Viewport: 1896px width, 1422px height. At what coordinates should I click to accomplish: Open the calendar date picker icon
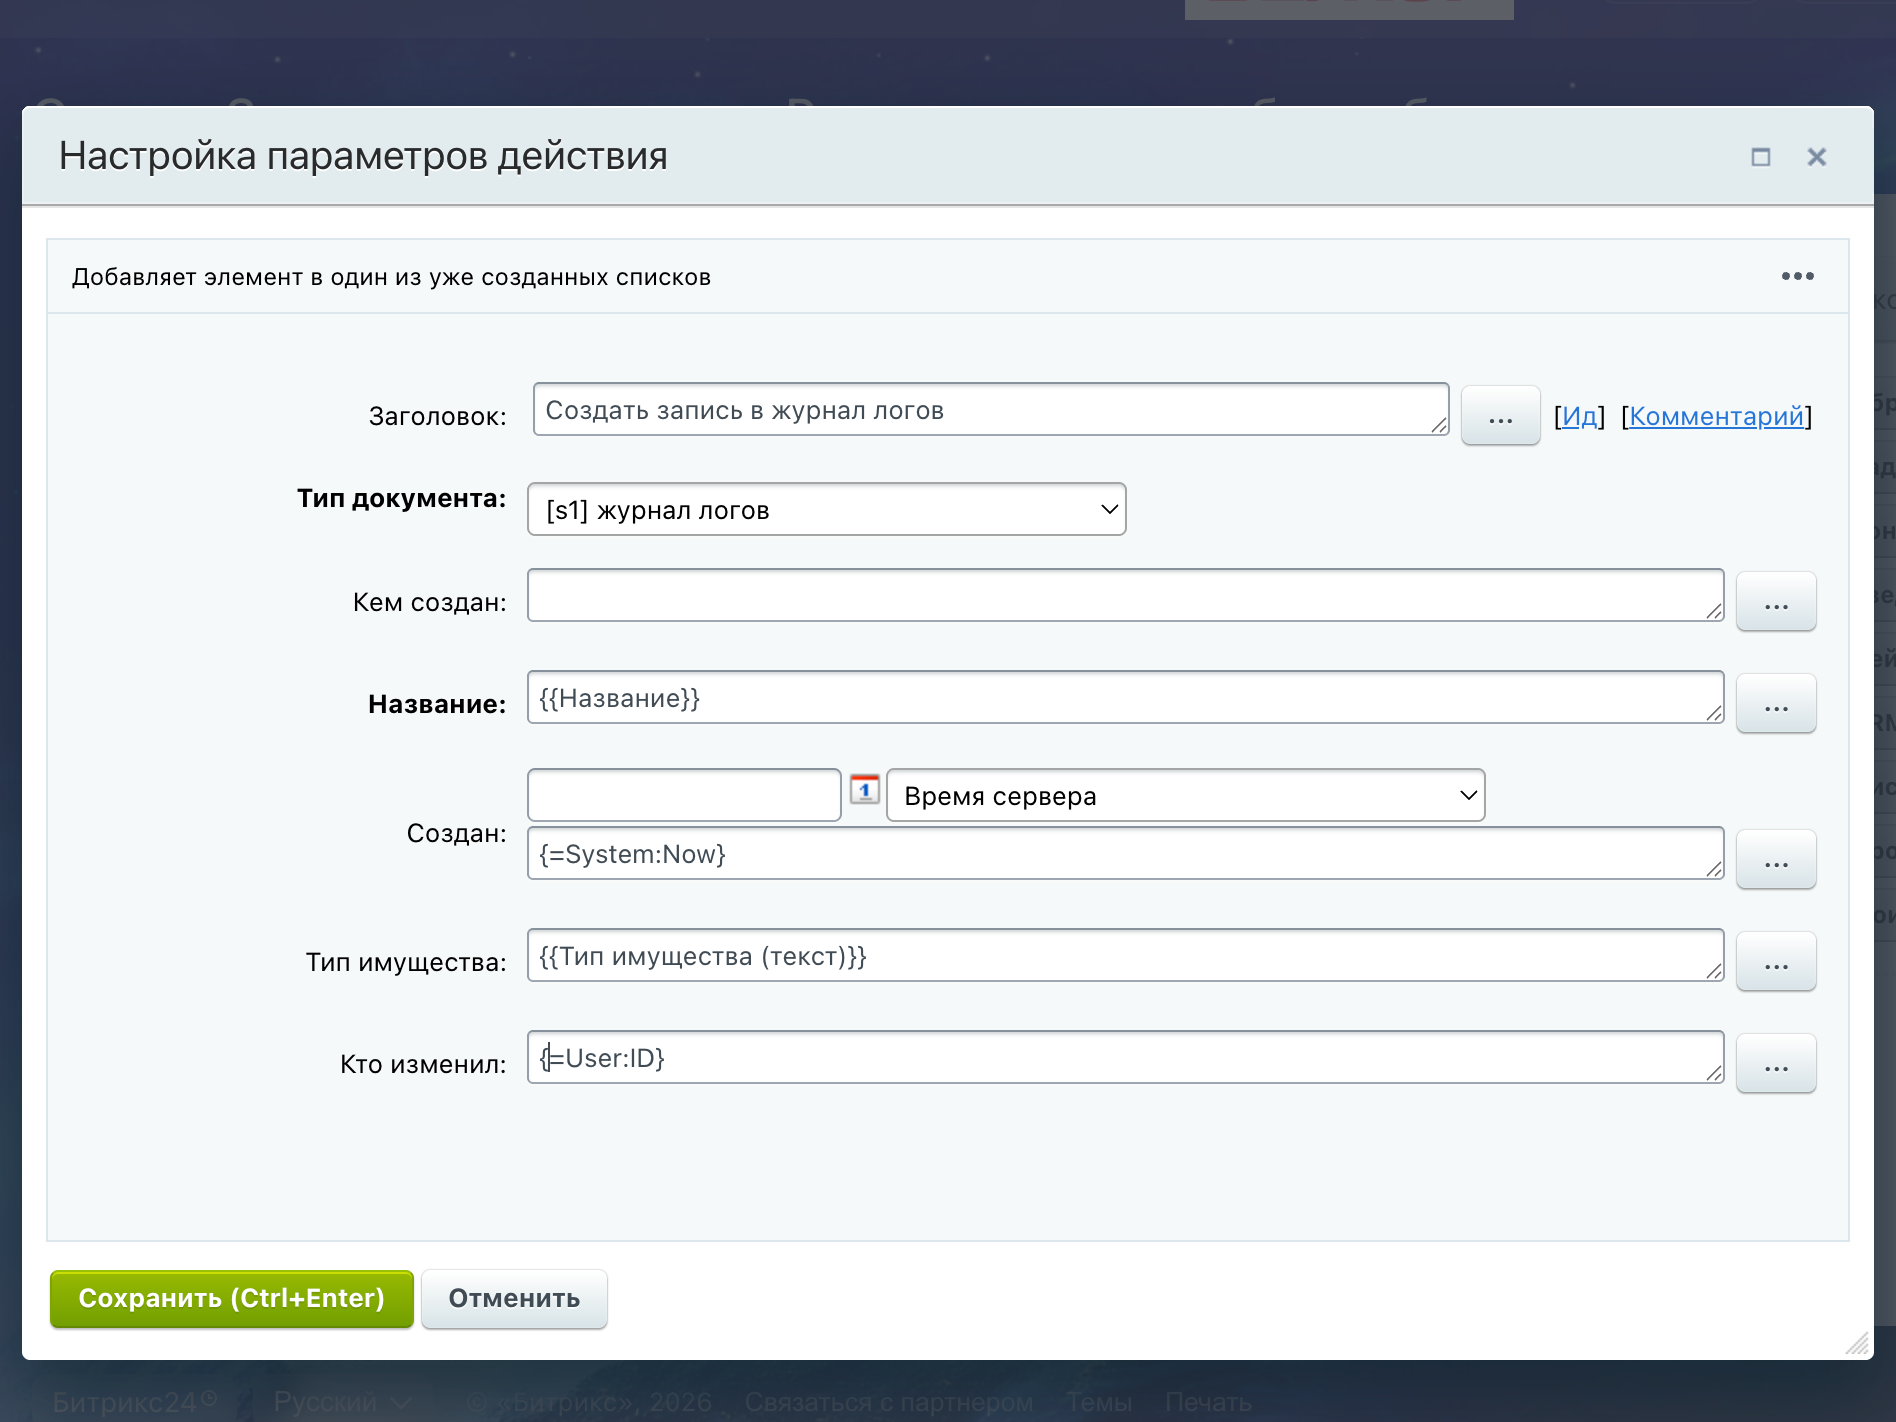(864, 790)
